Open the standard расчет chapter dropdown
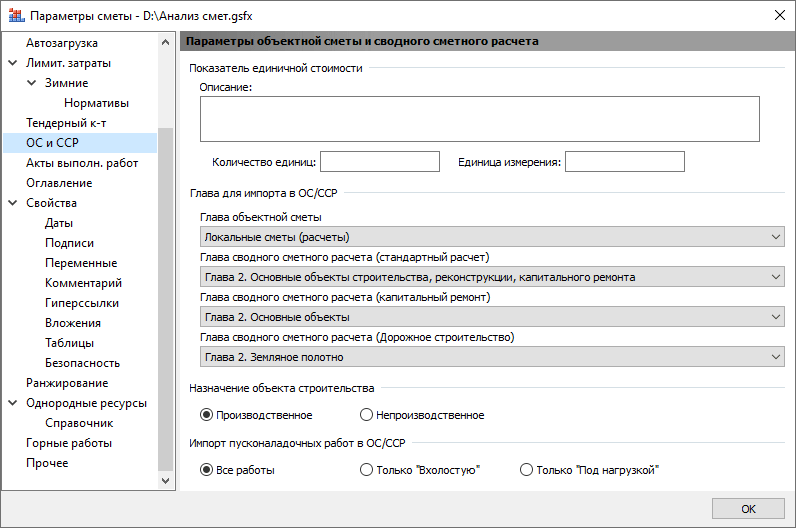This screenshot has width=796, height=528. 492,277
